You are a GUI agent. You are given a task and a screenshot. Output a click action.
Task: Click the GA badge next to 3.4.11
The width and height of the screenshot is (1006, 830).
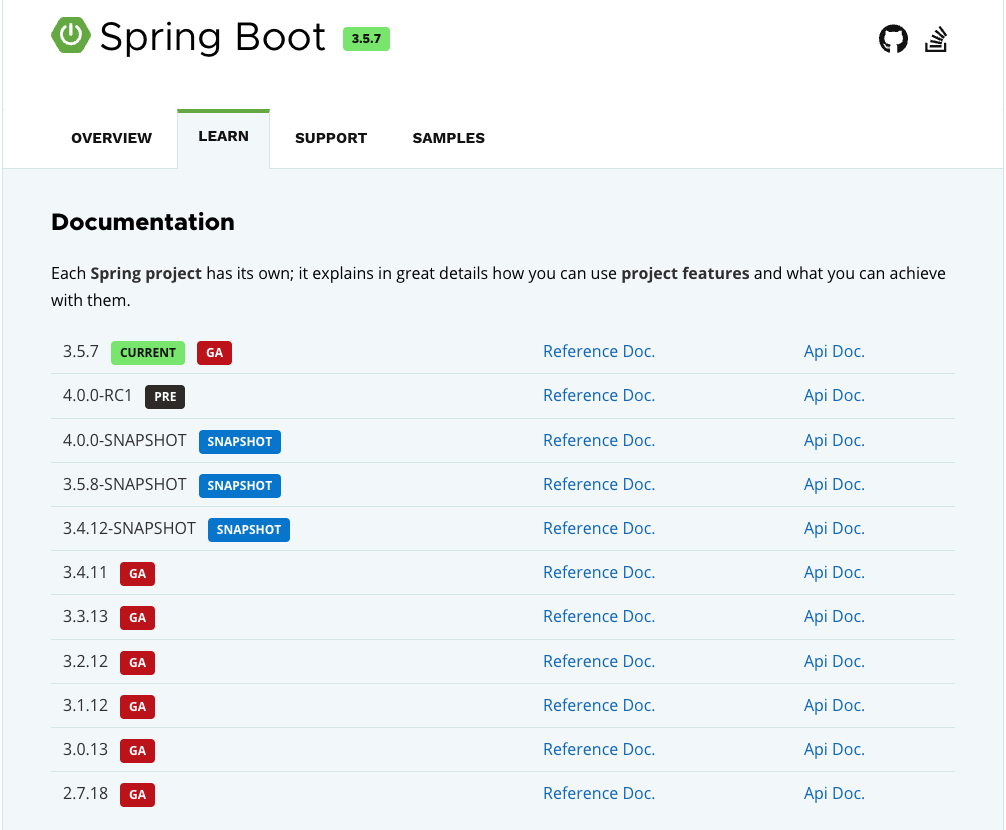[x=137, y=573]
